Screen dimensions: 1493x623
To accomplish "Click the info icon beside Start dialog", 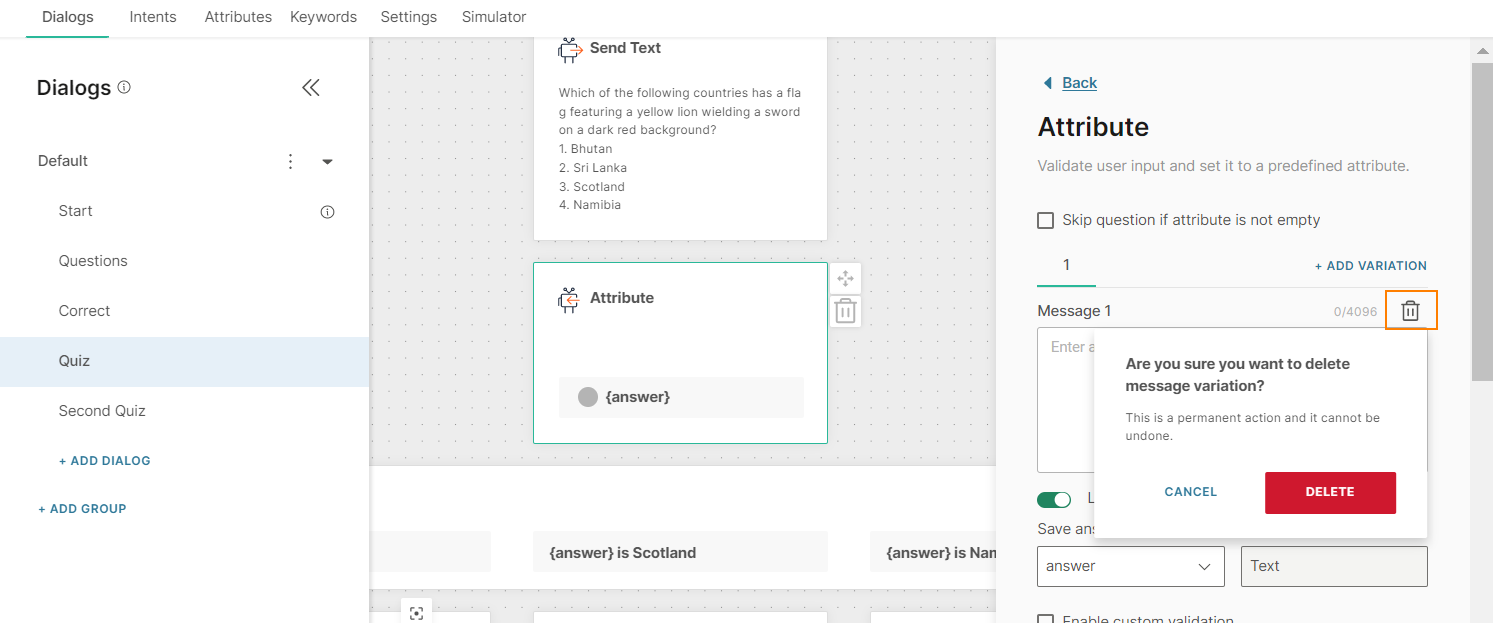I will point(327,212).
